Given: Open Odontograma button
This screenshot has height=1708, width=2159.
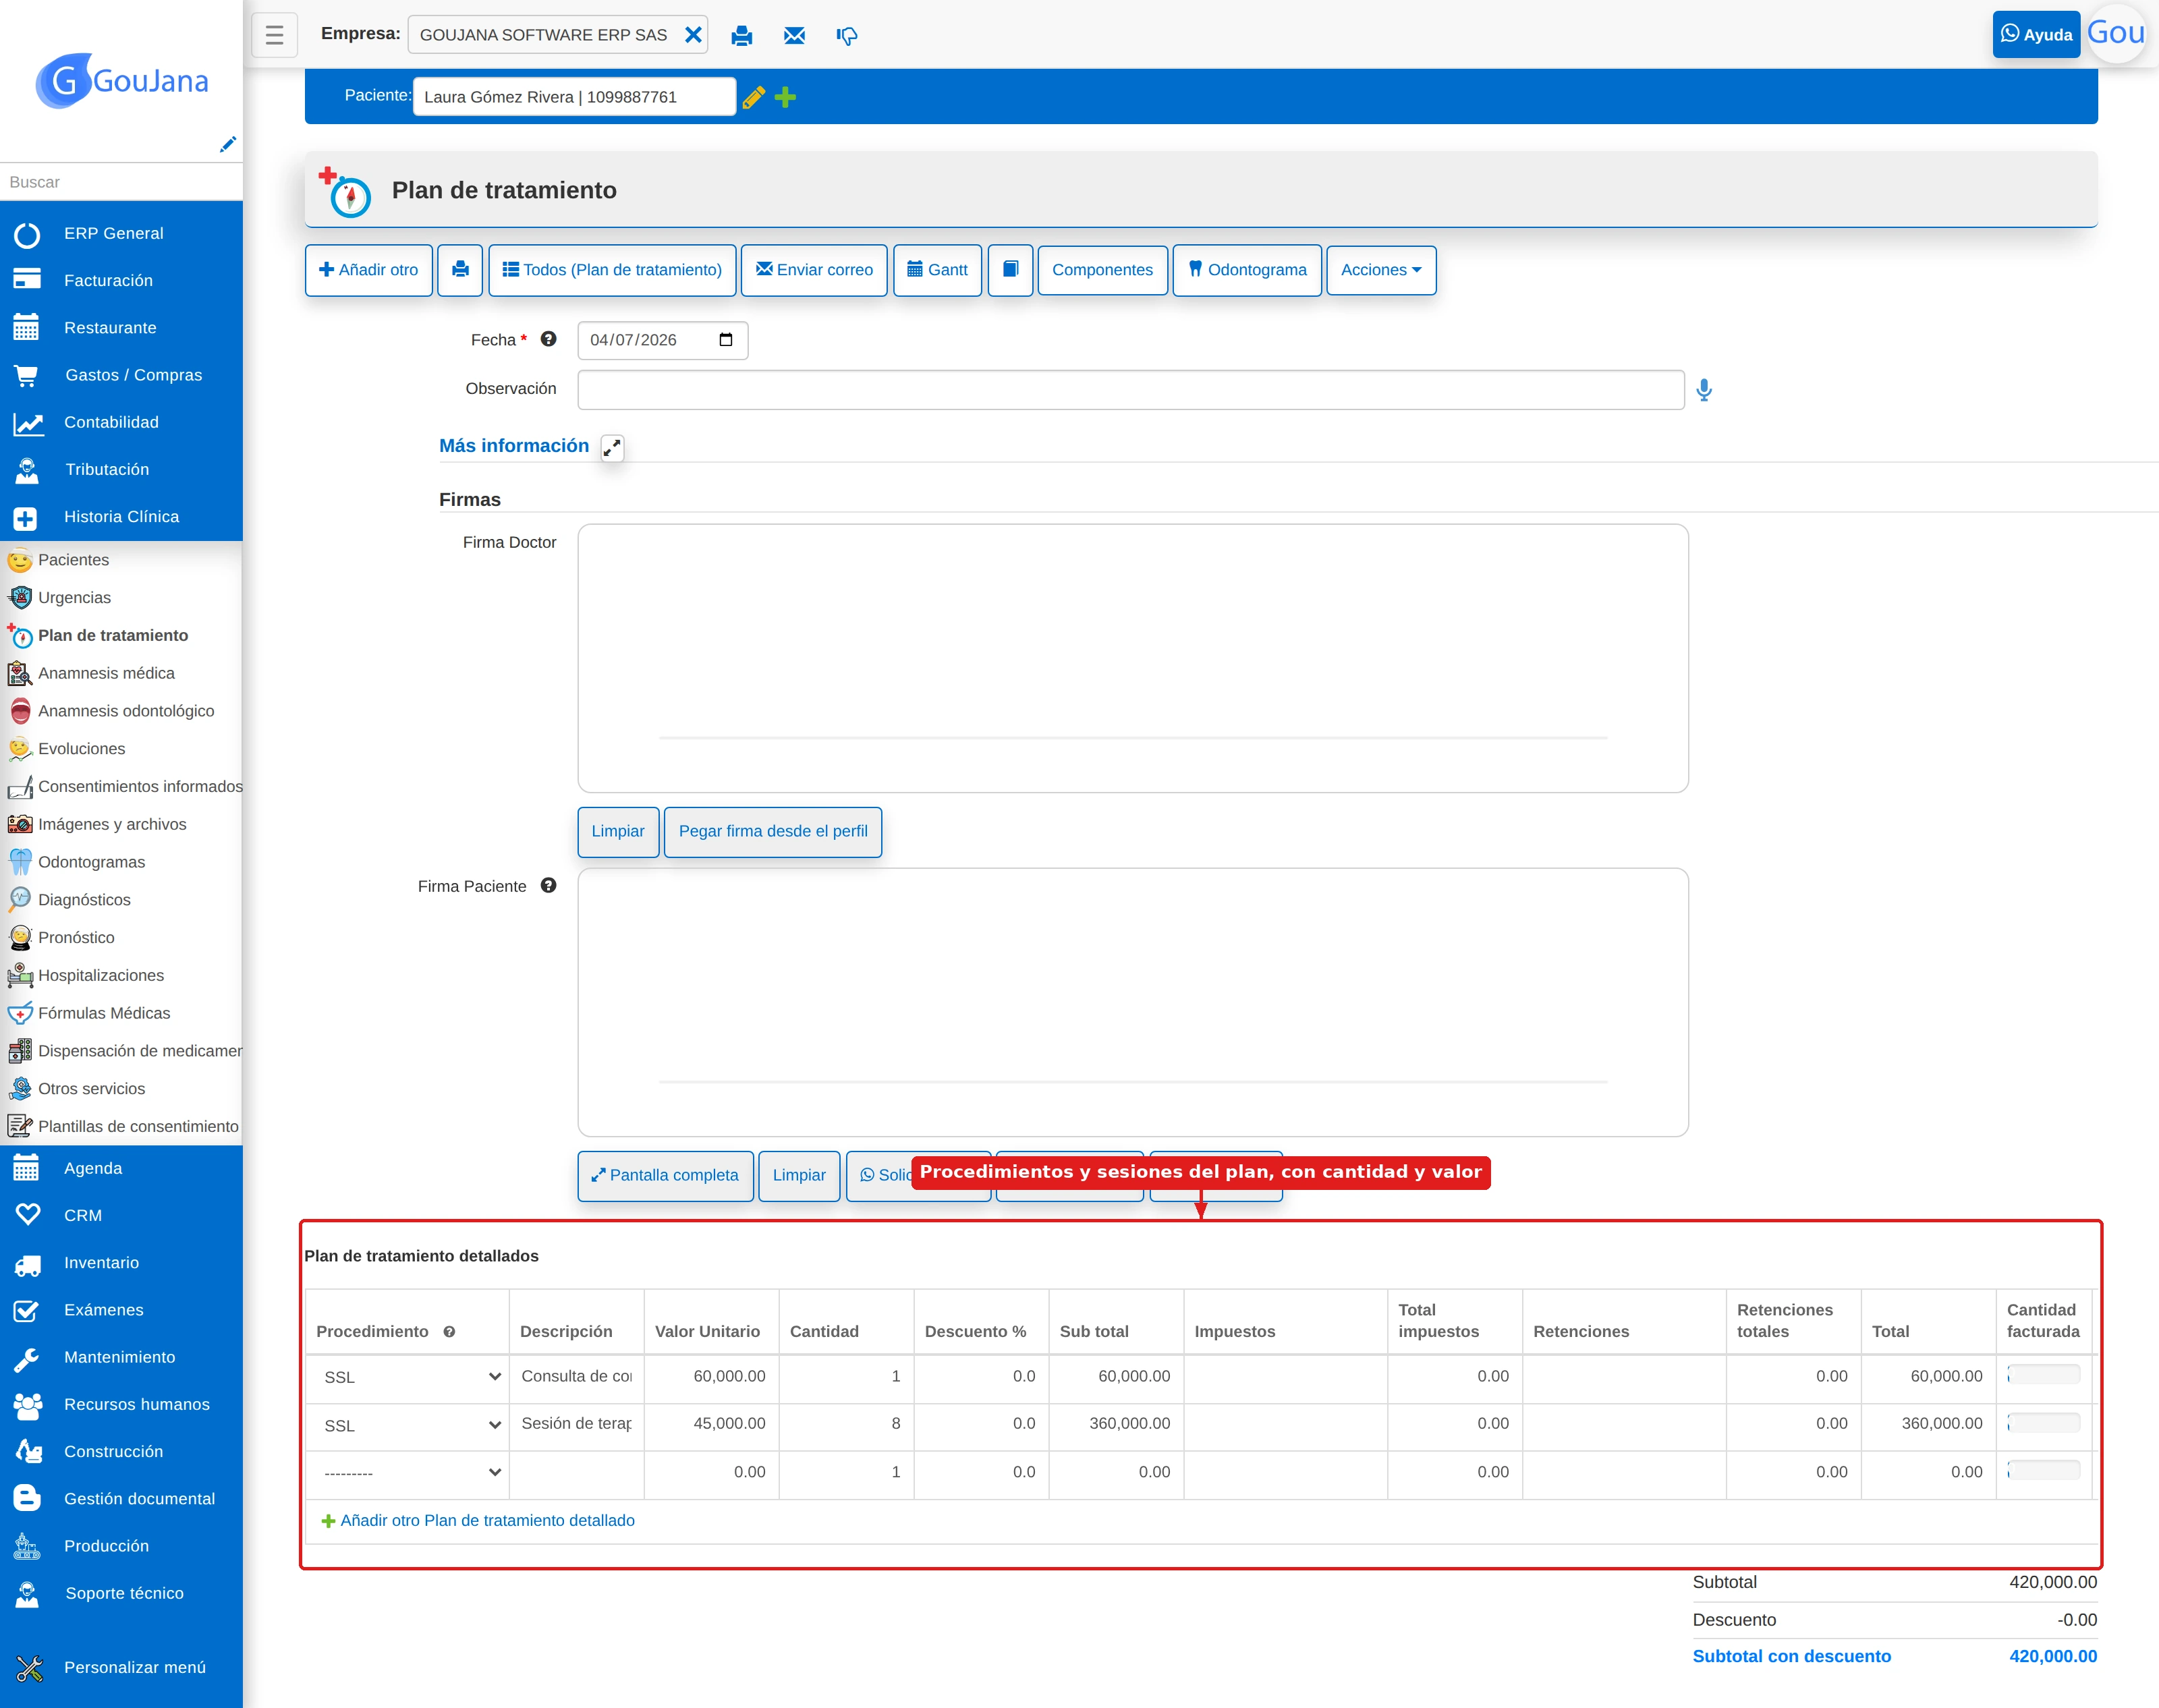Looking at the screenshot, I should coord(1247,270).
